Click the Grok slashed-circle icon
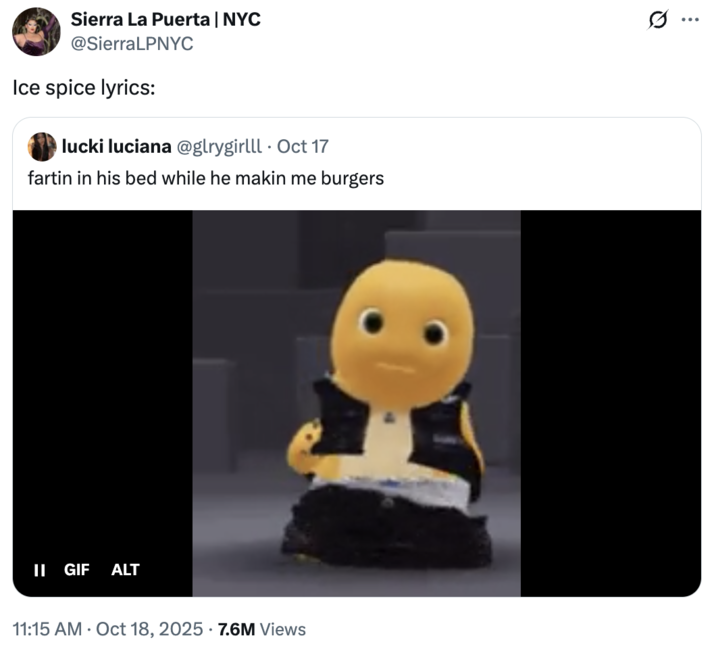The image size is (716, 657). 658,20
